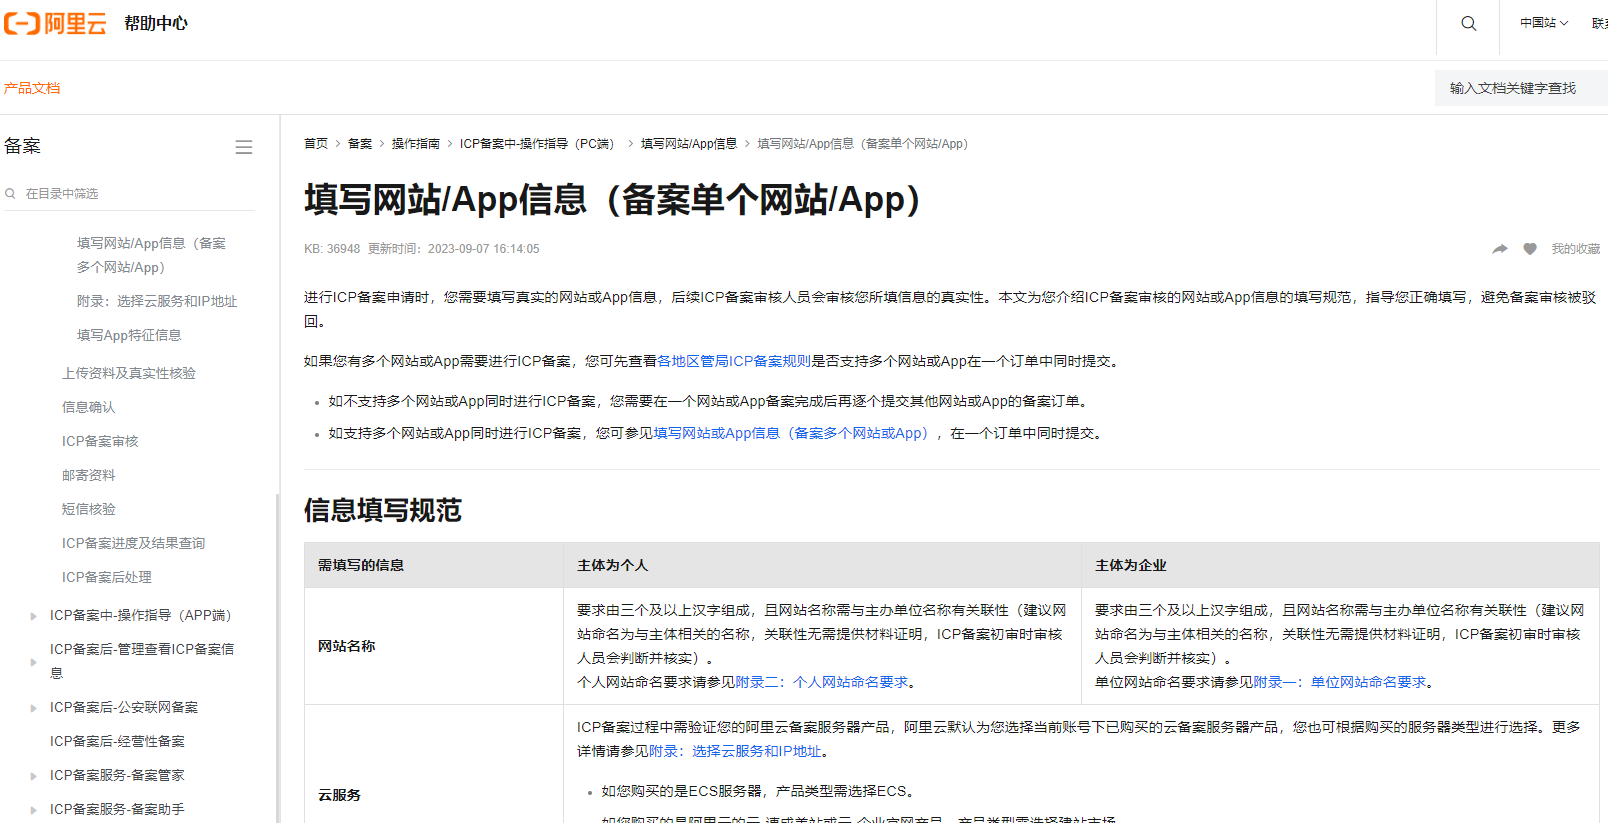Open 各地区管局ICP备案规则 link
This screenshot has width=1608, height=823.
click(x=734, y=361)
